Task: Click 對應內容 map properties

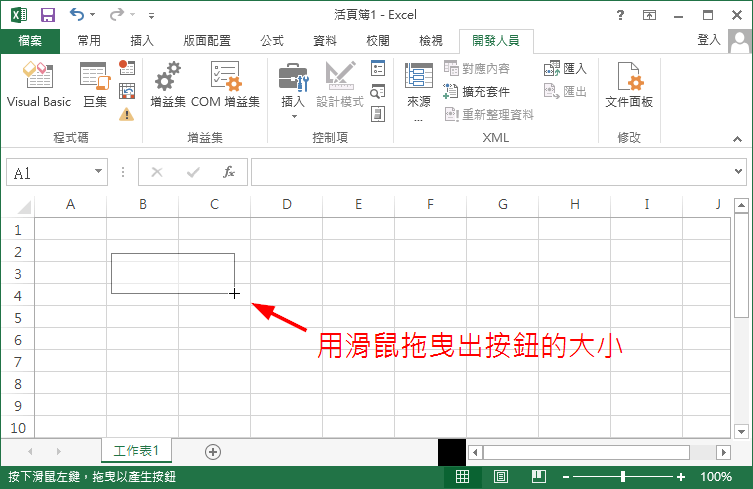Action: point(477,68)
